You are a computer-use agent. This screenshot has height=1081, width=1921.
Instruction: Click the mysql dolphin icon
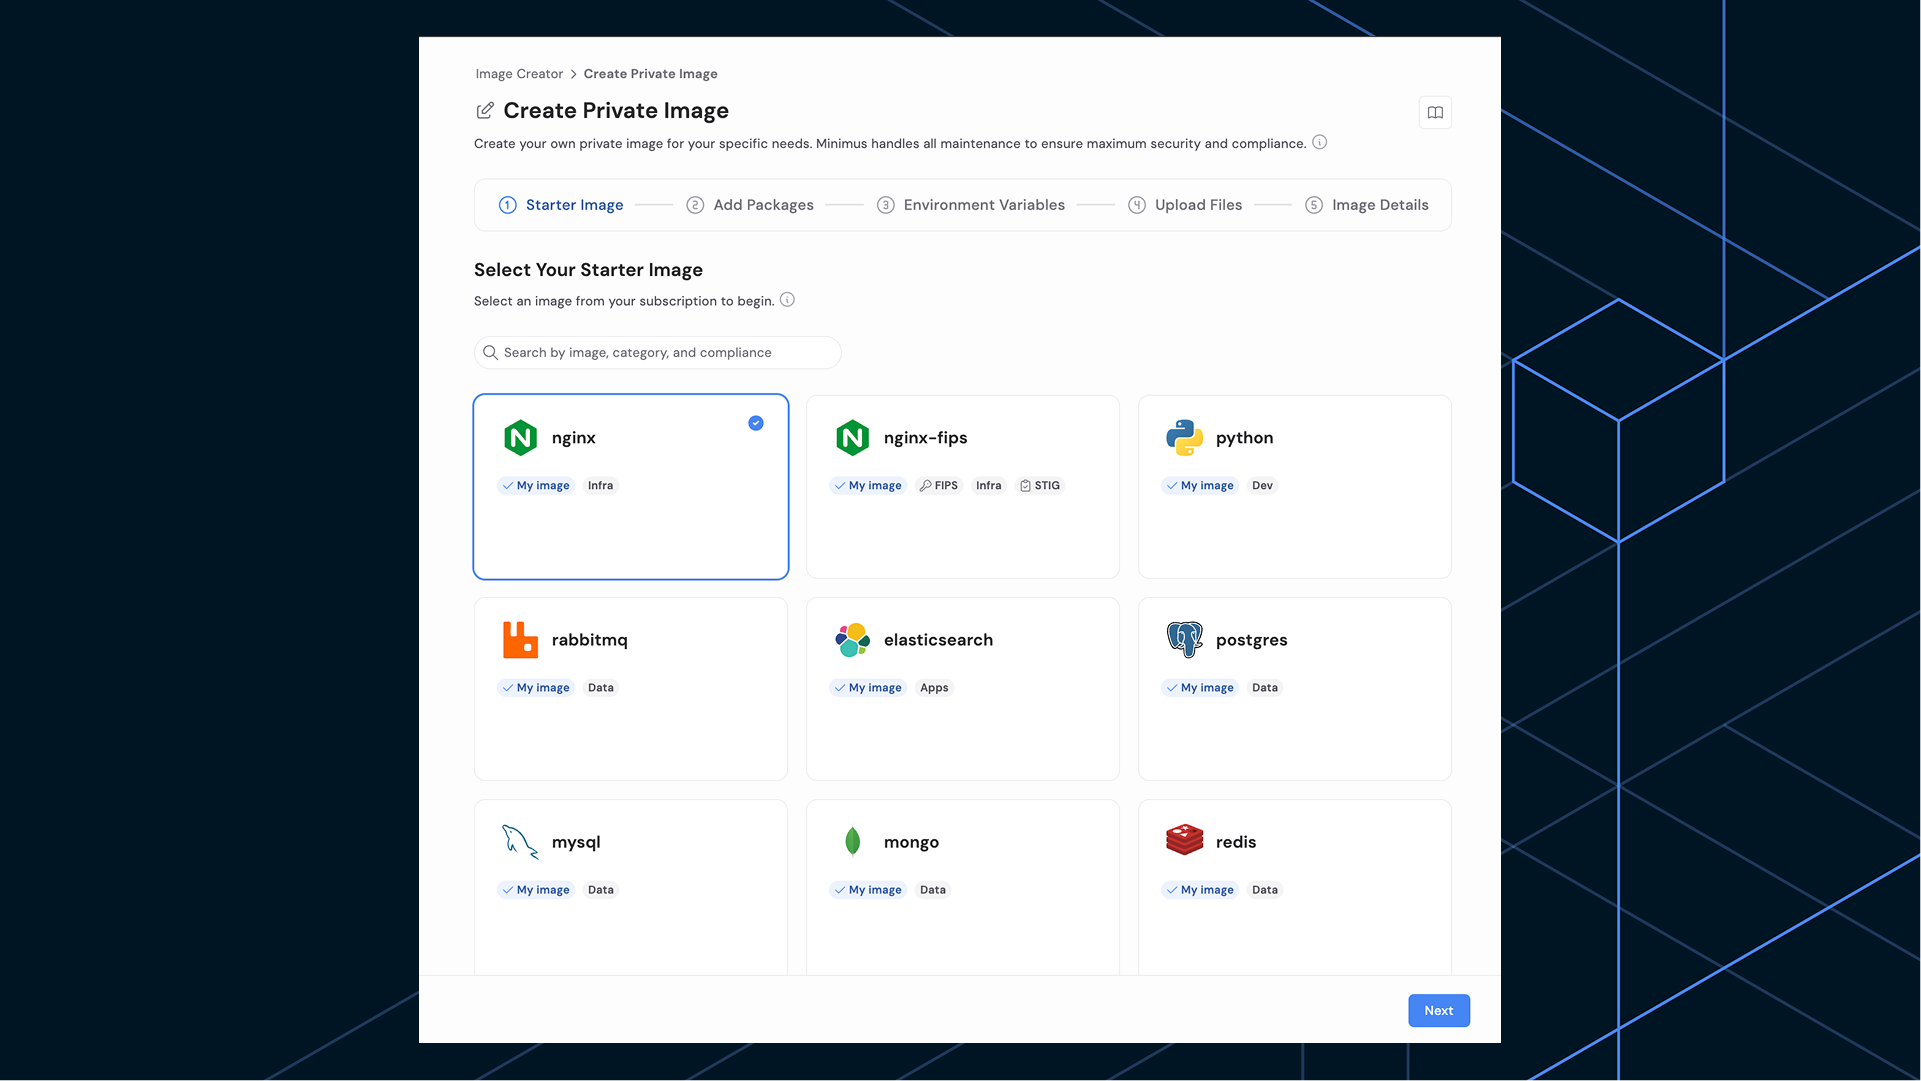(520, 842)
